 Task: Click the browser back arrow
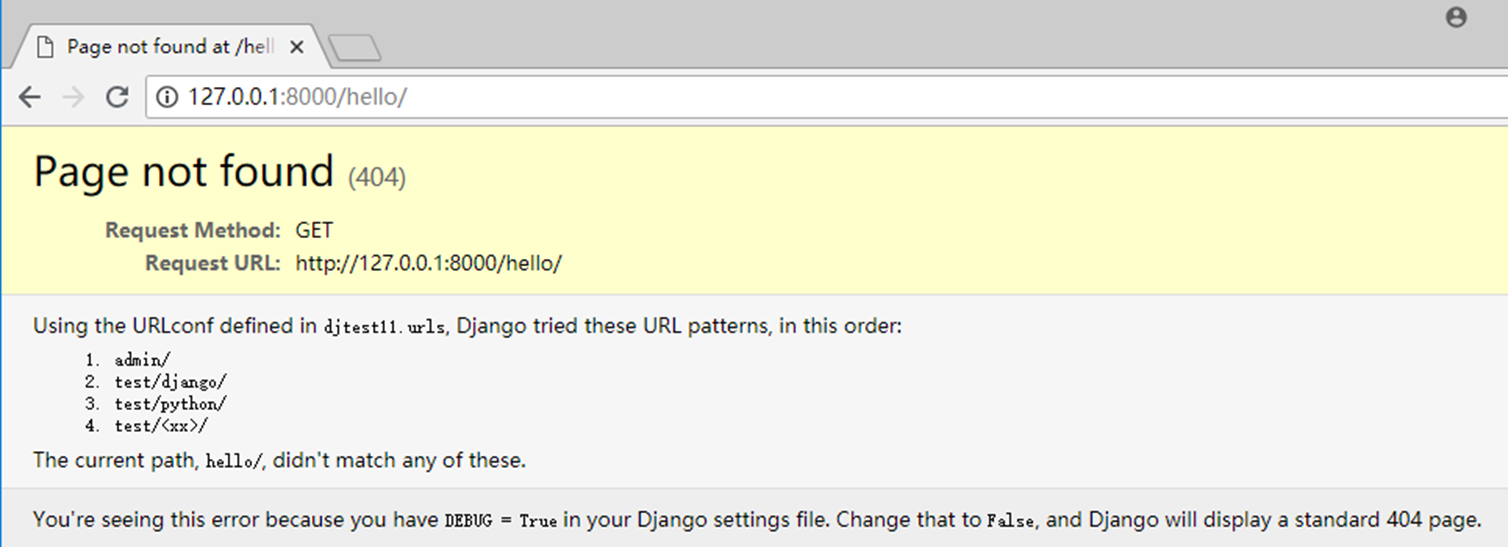point(30,97)
